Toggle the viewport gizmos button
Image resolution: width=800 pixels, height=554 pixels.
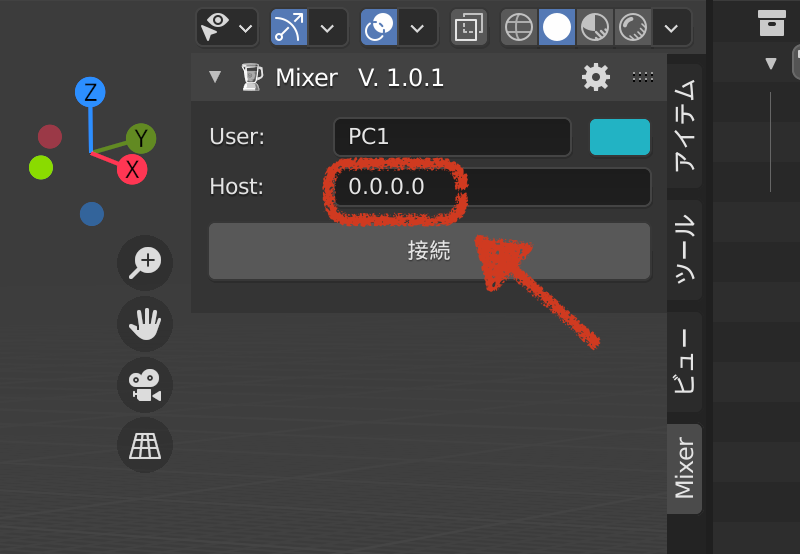pyautogui.click(x=289, y=27)
